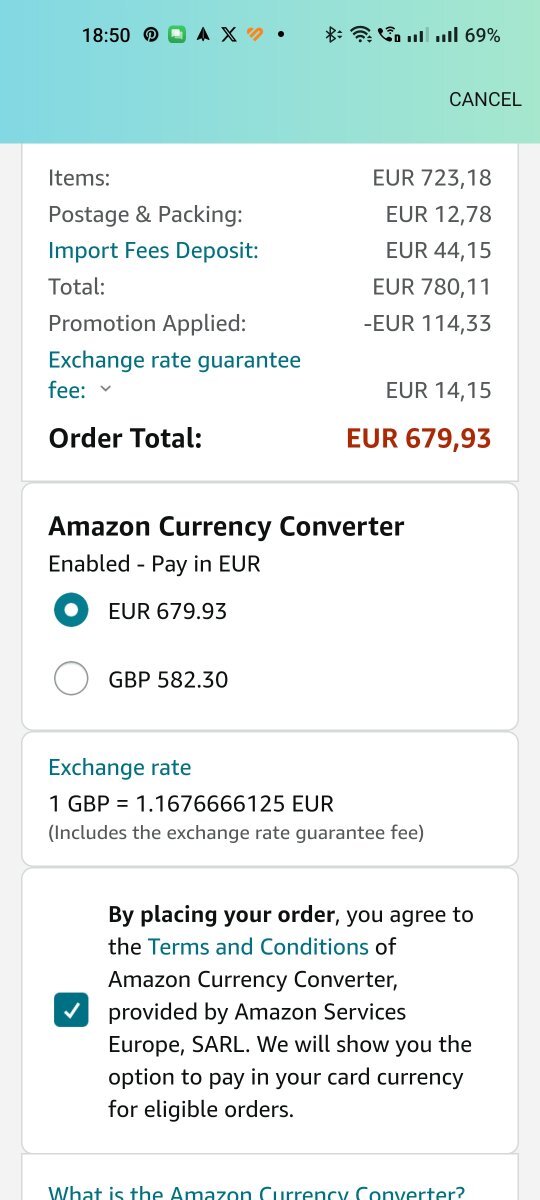Screen dimensions: 540x1200
Task: Select the GBP 582.30 radio button
Action: (x=71, y=680)
